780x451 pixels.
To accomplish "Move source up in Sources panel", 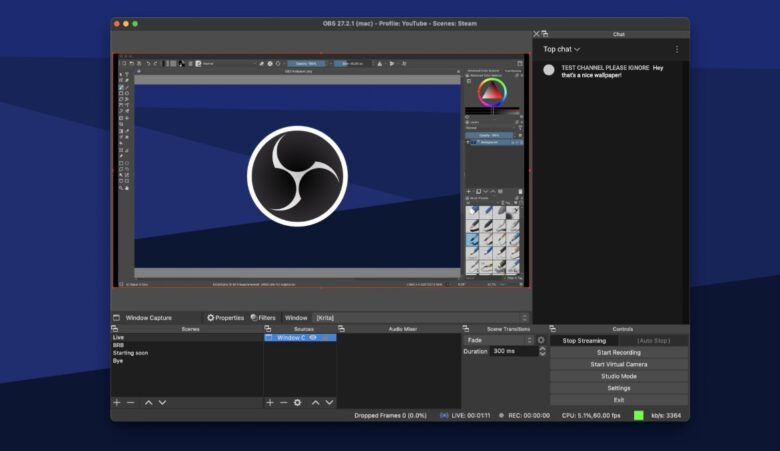I will click(315, 402).
